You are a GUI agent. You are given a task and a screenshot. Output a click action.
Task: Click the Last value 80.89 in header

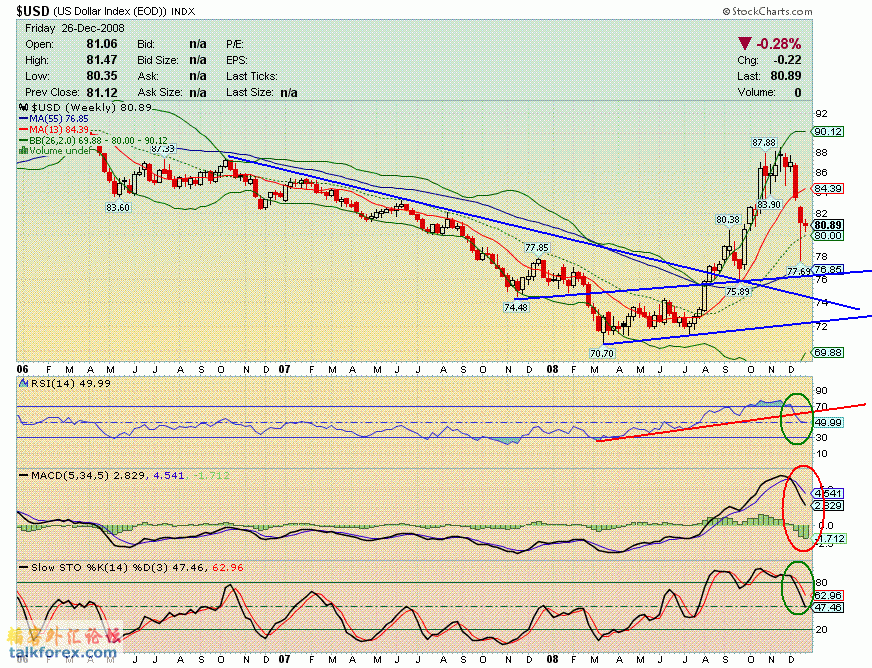click(786, 76)
